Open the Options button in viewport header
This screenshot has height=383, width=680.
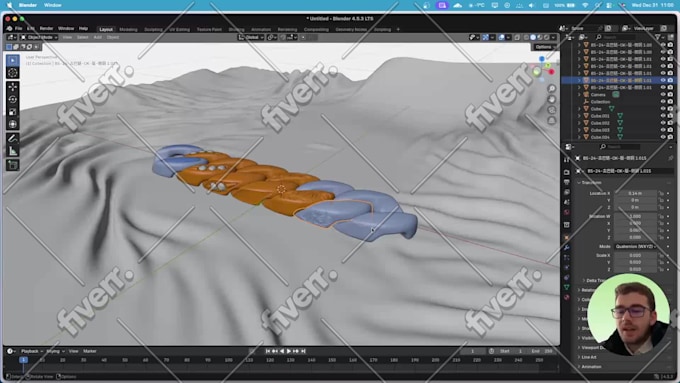[544, 47]
